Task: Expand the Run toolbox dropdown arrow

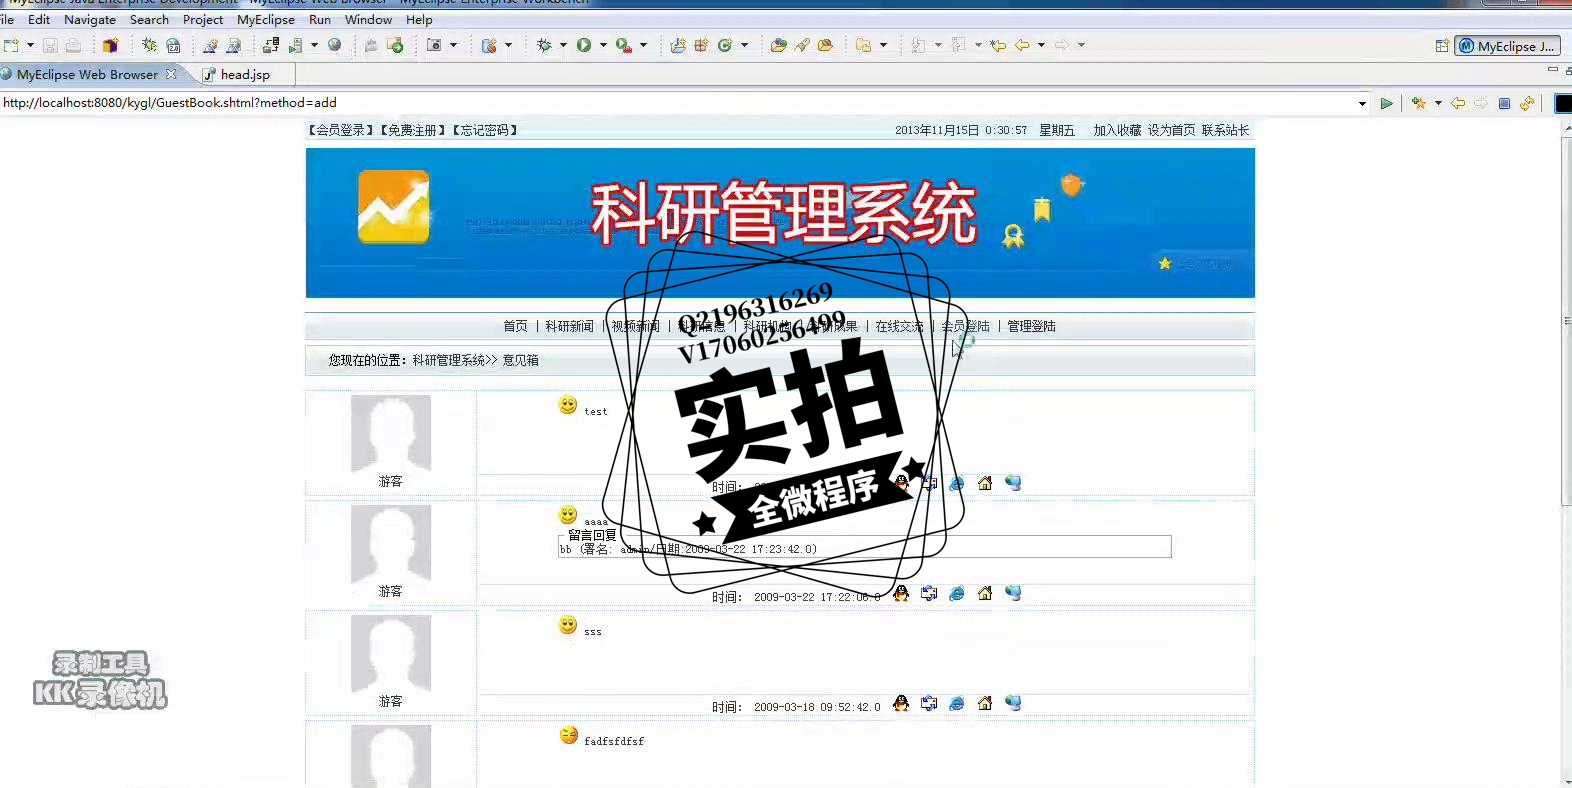Action: (643, 45)
